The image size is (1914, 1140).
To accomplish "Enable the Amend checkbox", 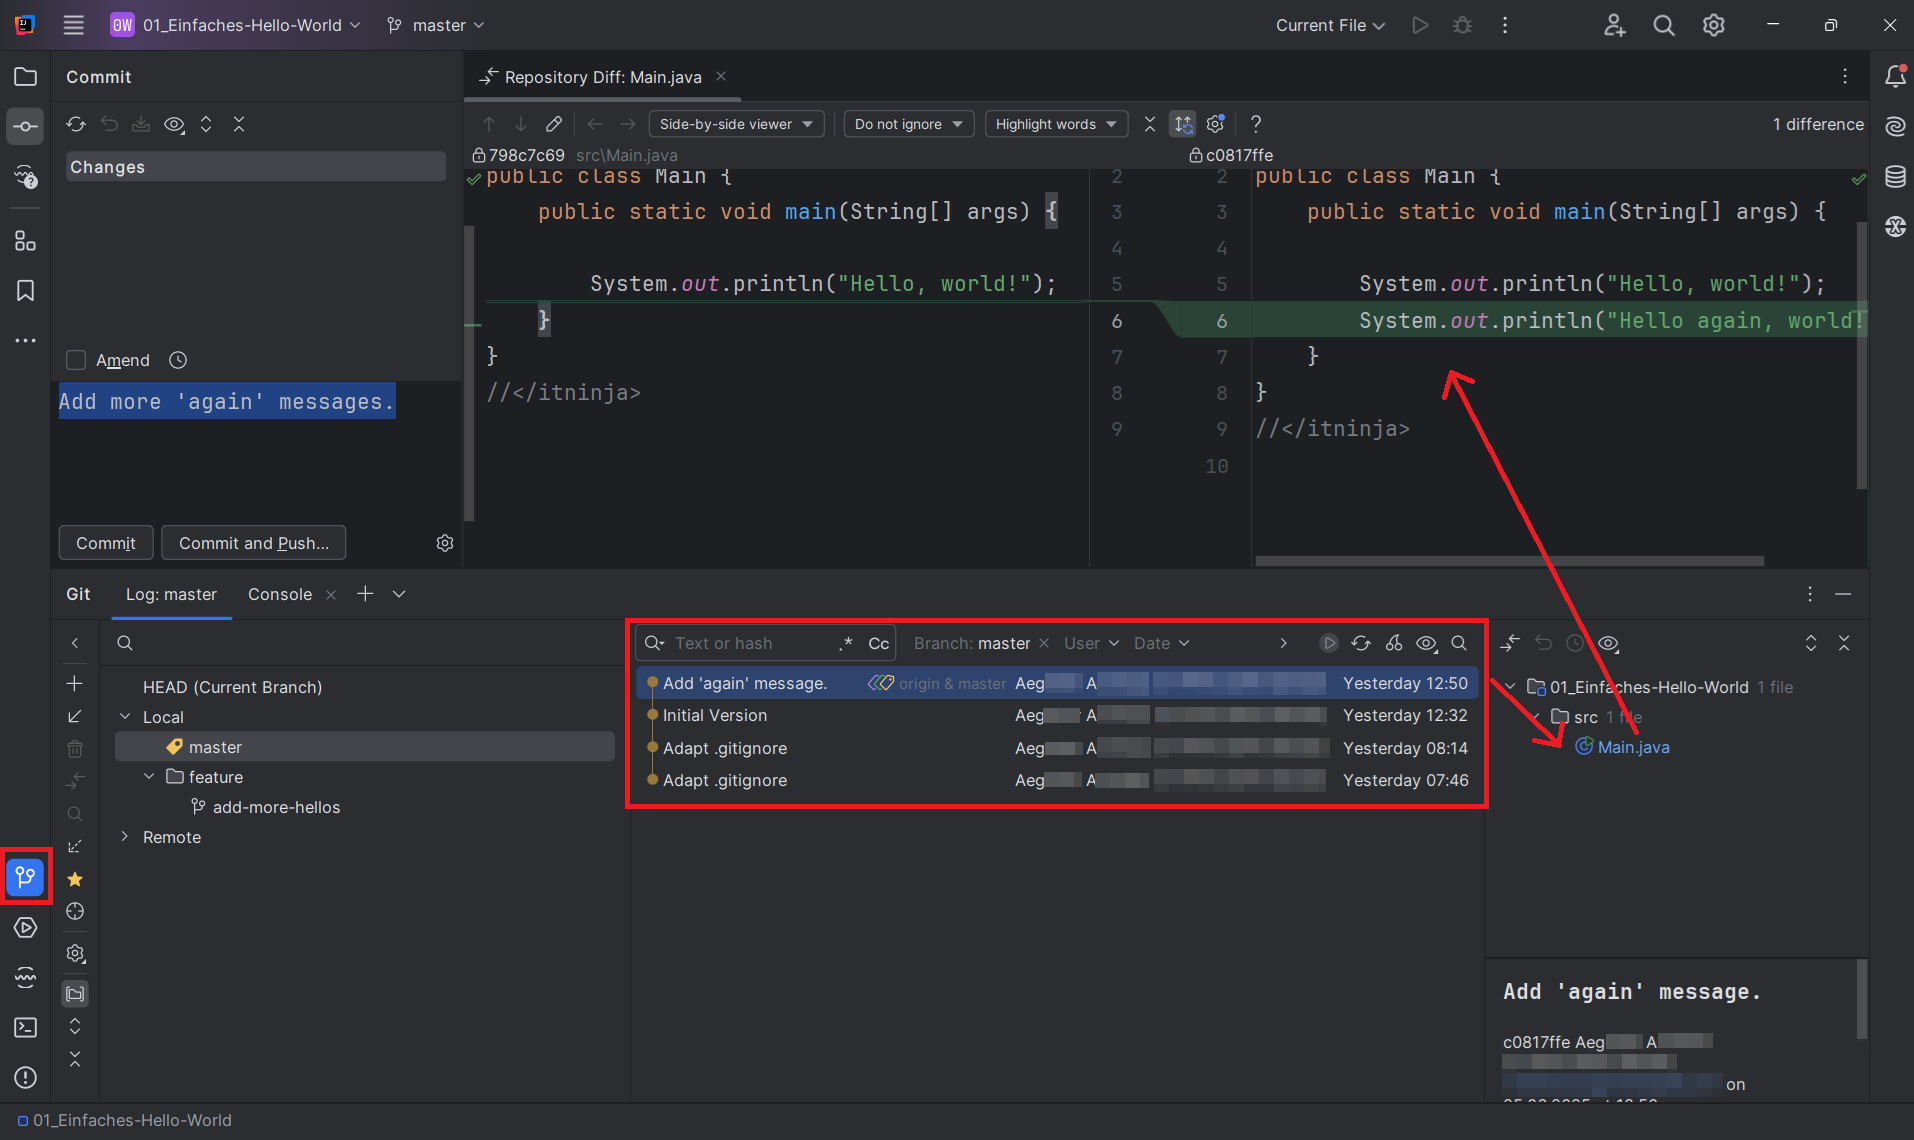I will click(x=76, y=360).
